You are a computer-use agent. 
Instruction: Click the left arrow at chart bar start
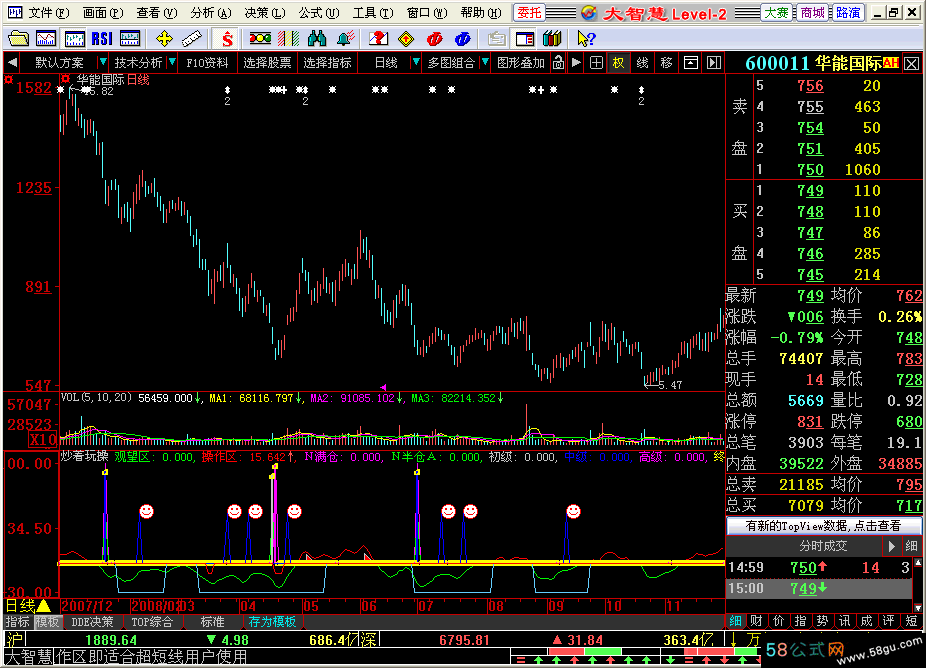[12, 63]
